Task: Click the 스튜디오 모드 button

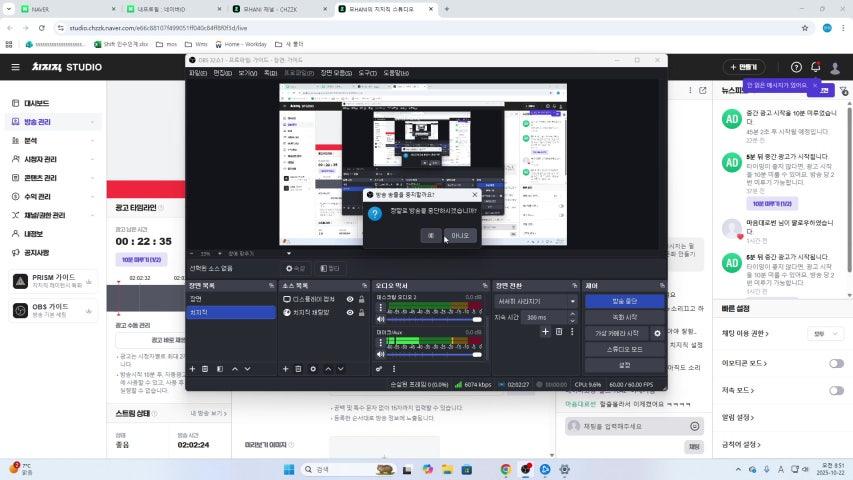Action: [624, 349]
